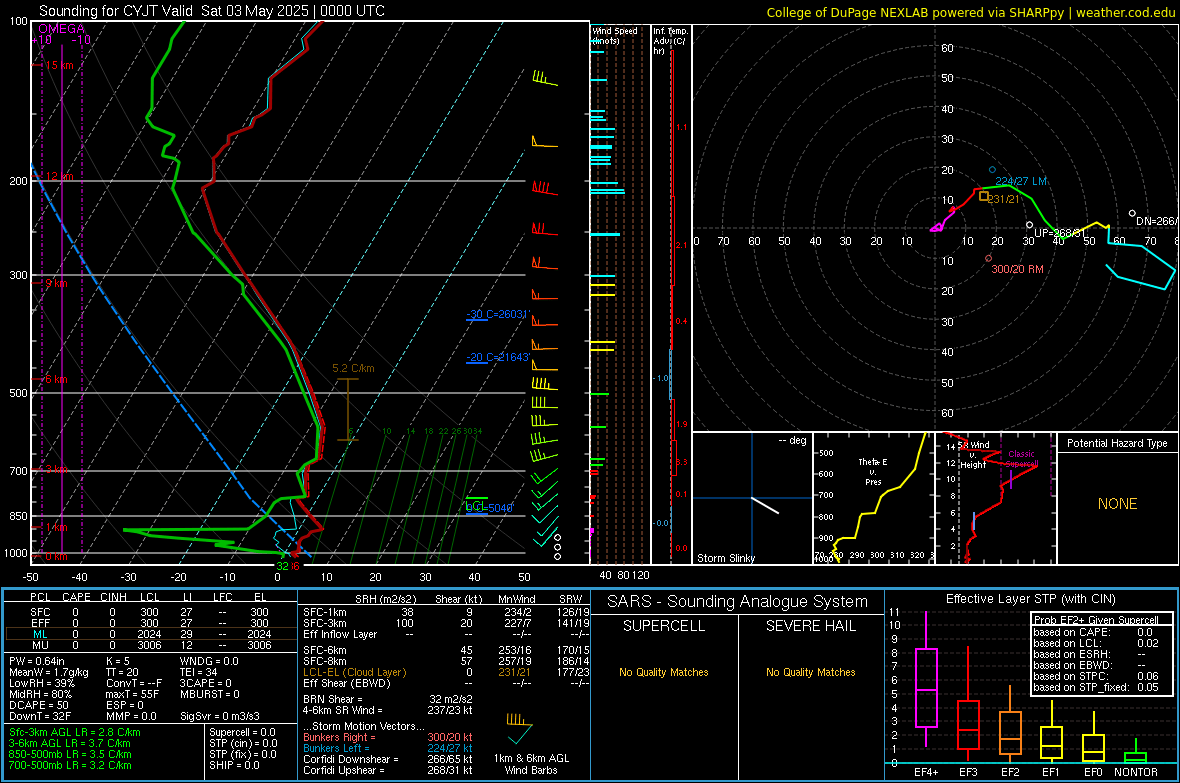Image resolution: width=1180 pixels, height=783 pixels.
Task: Click the Classic Supercell label
Action: [x=1021, y=459]
